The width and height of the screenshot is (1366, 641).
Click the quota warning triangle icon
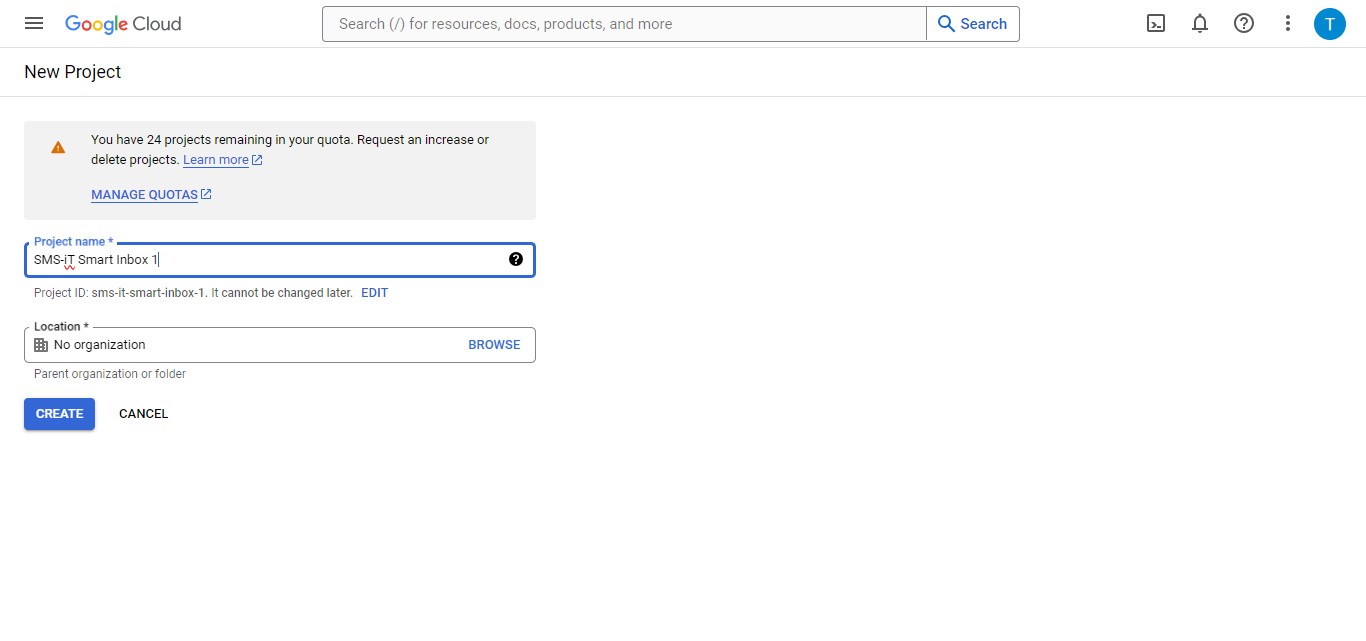tap(58, 146)
